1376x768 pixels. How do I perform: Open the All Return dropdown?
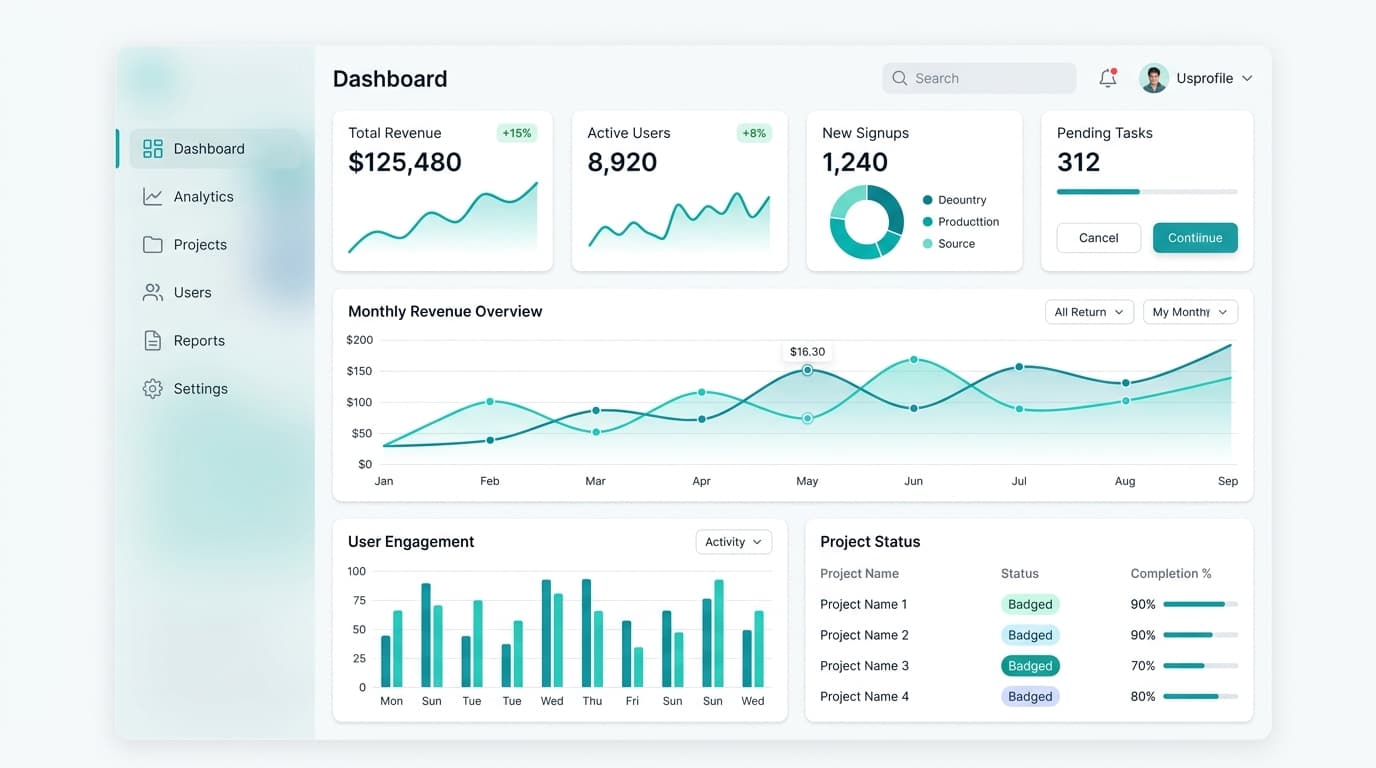[1089, 312]
